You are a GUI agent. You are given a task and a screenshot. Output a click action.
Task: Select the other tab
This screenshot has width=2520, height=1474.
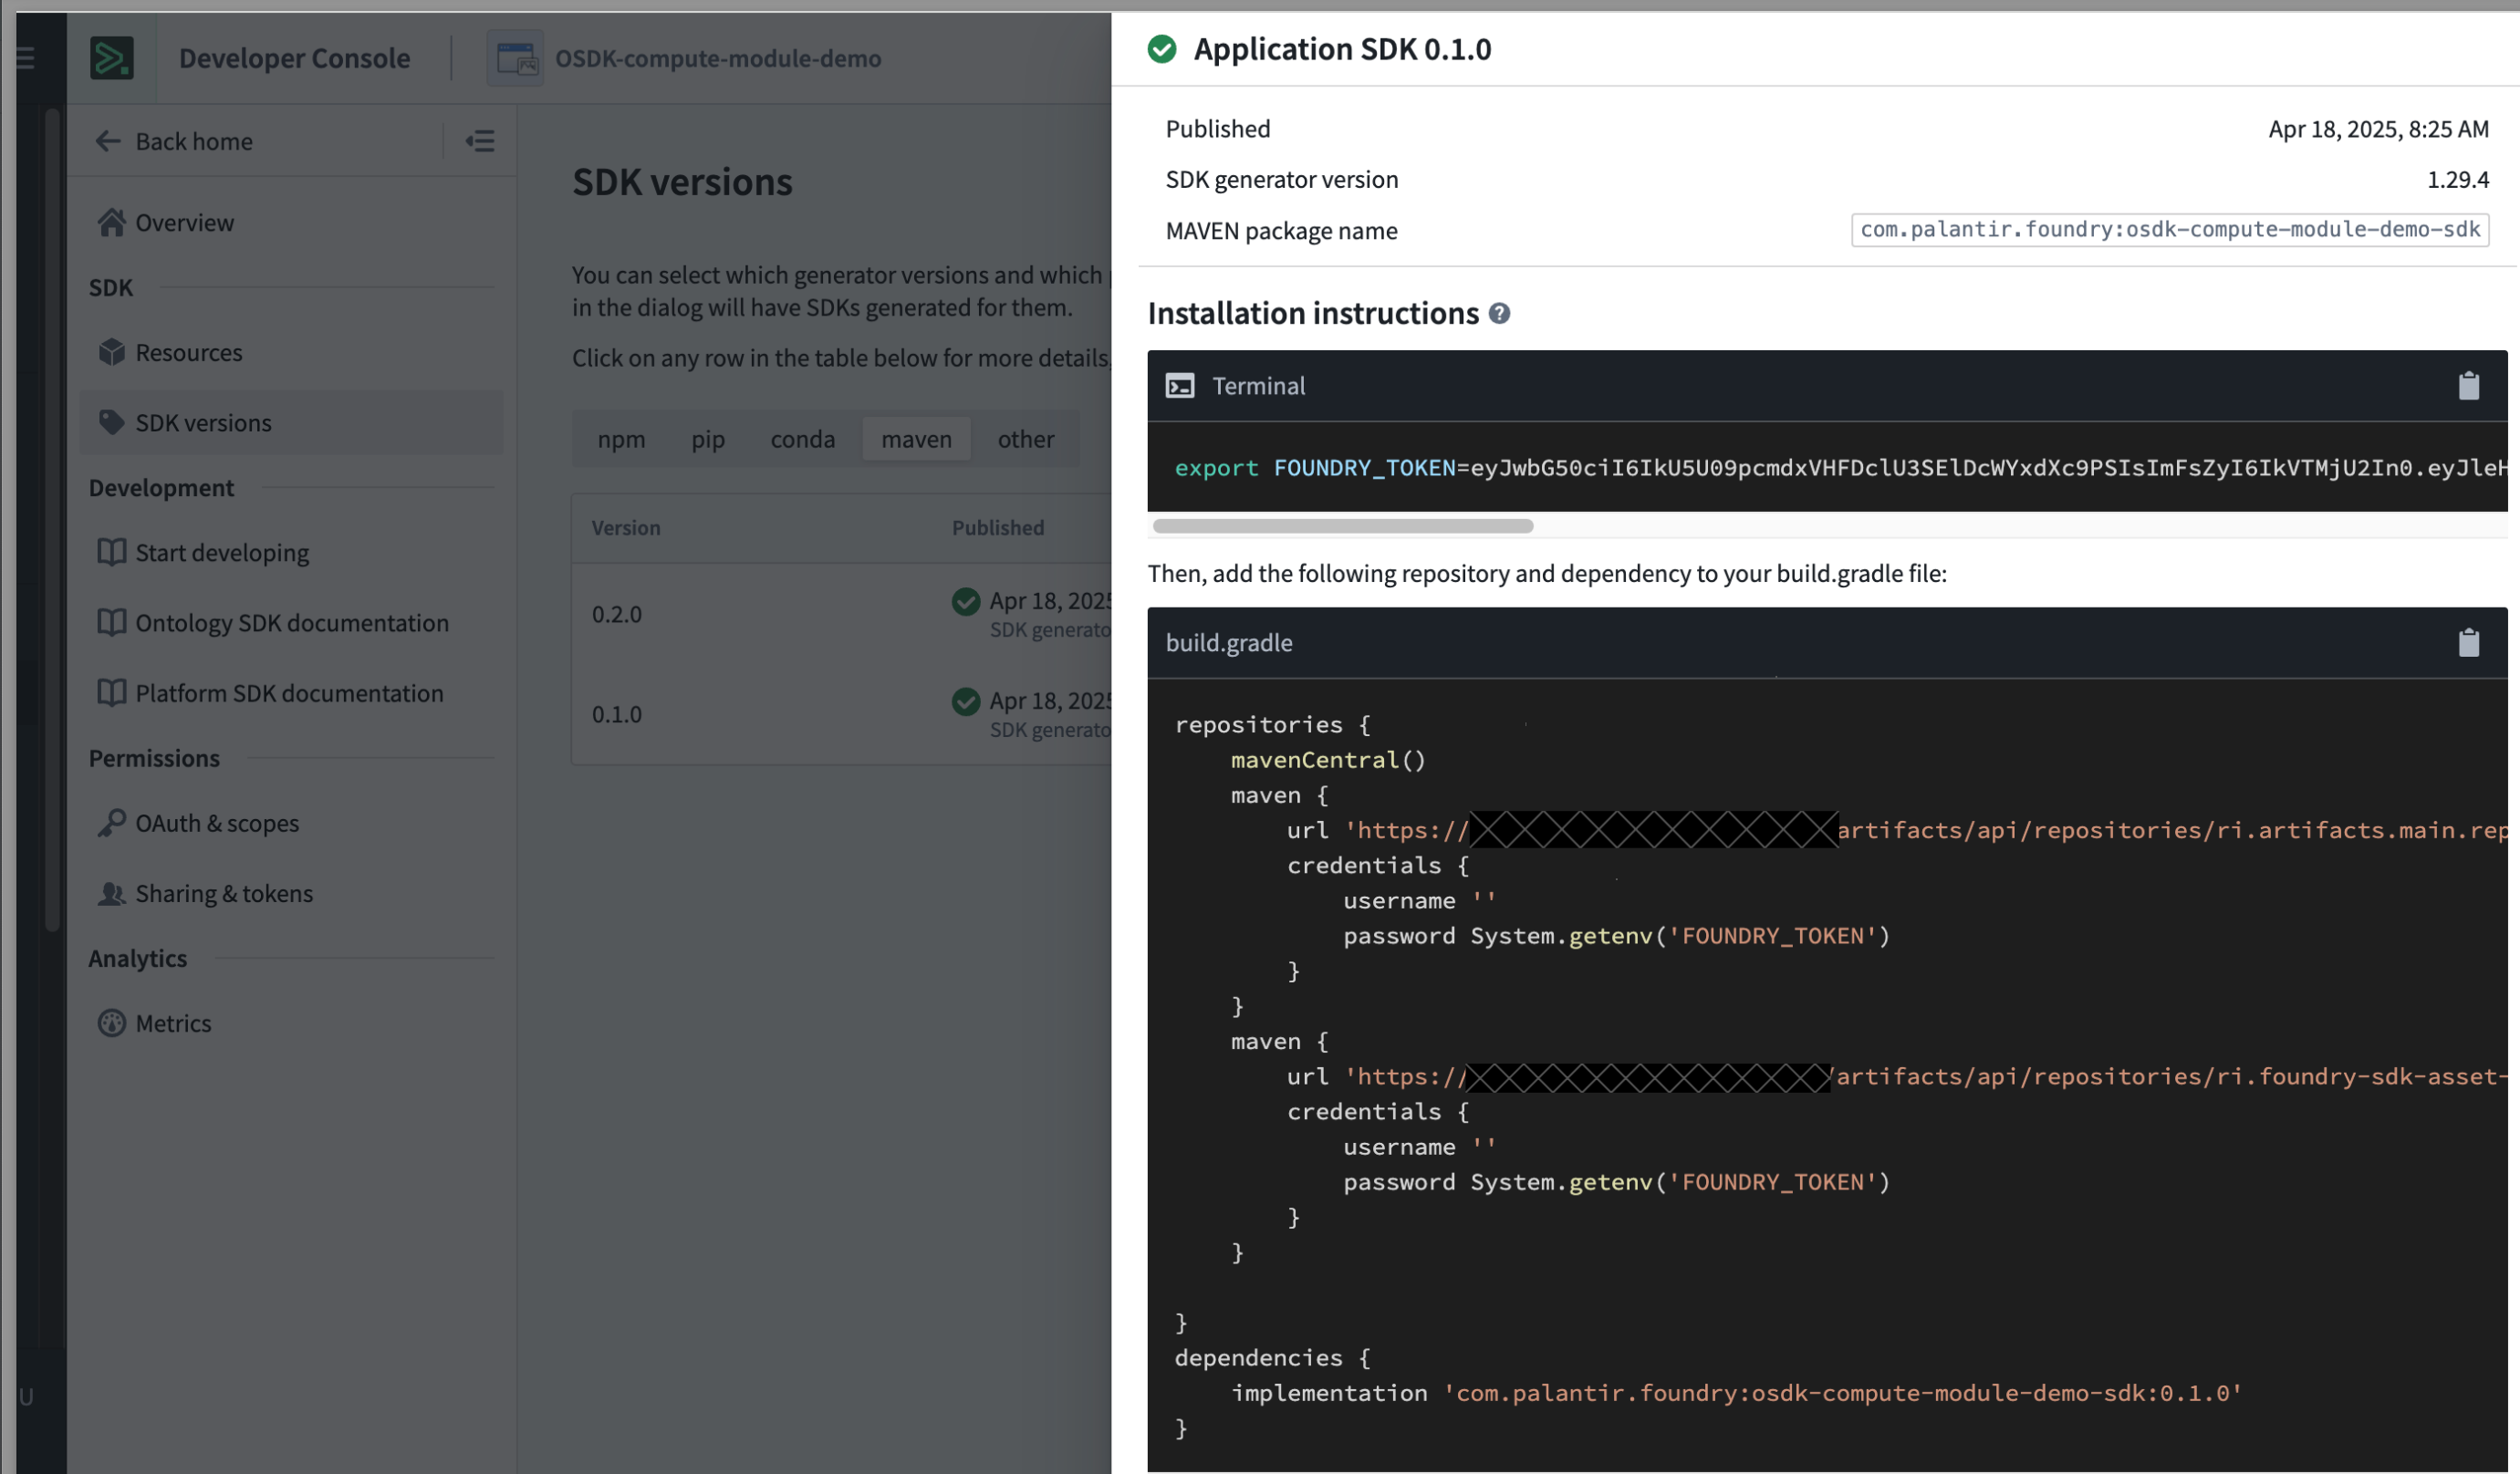[x=1025, y=439]
